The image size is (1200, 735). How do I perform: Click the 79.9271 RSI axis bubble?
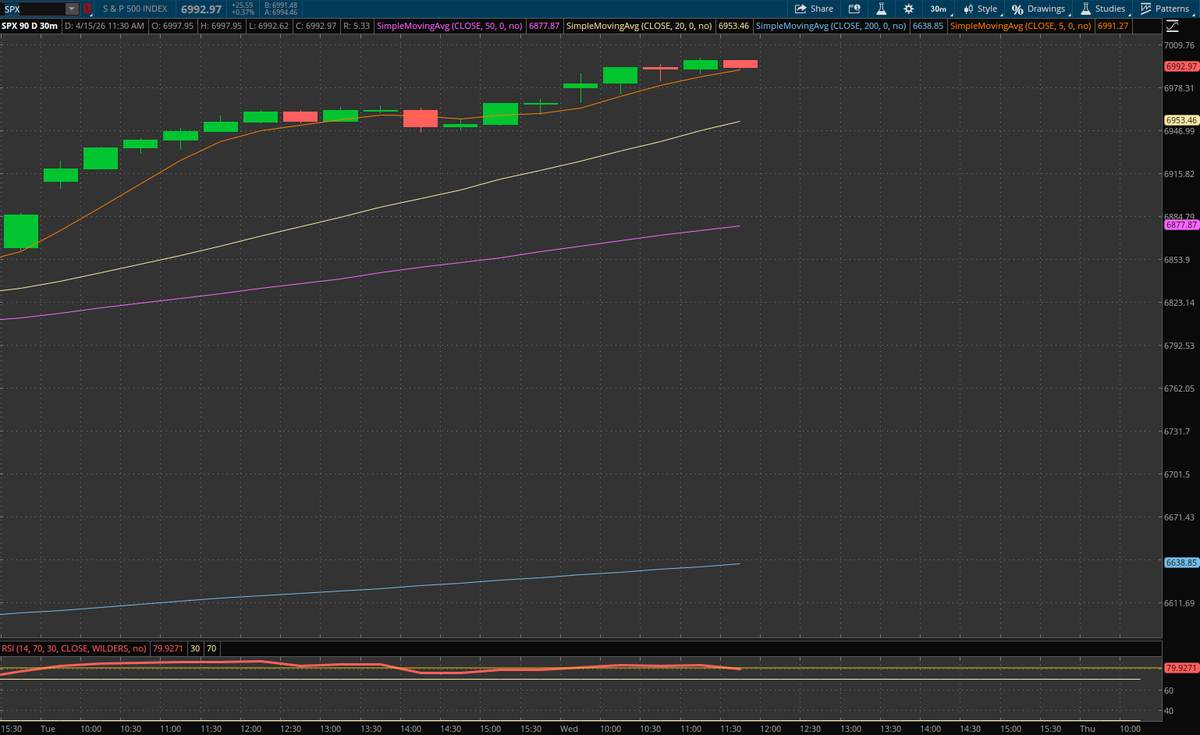[1181, 667]
